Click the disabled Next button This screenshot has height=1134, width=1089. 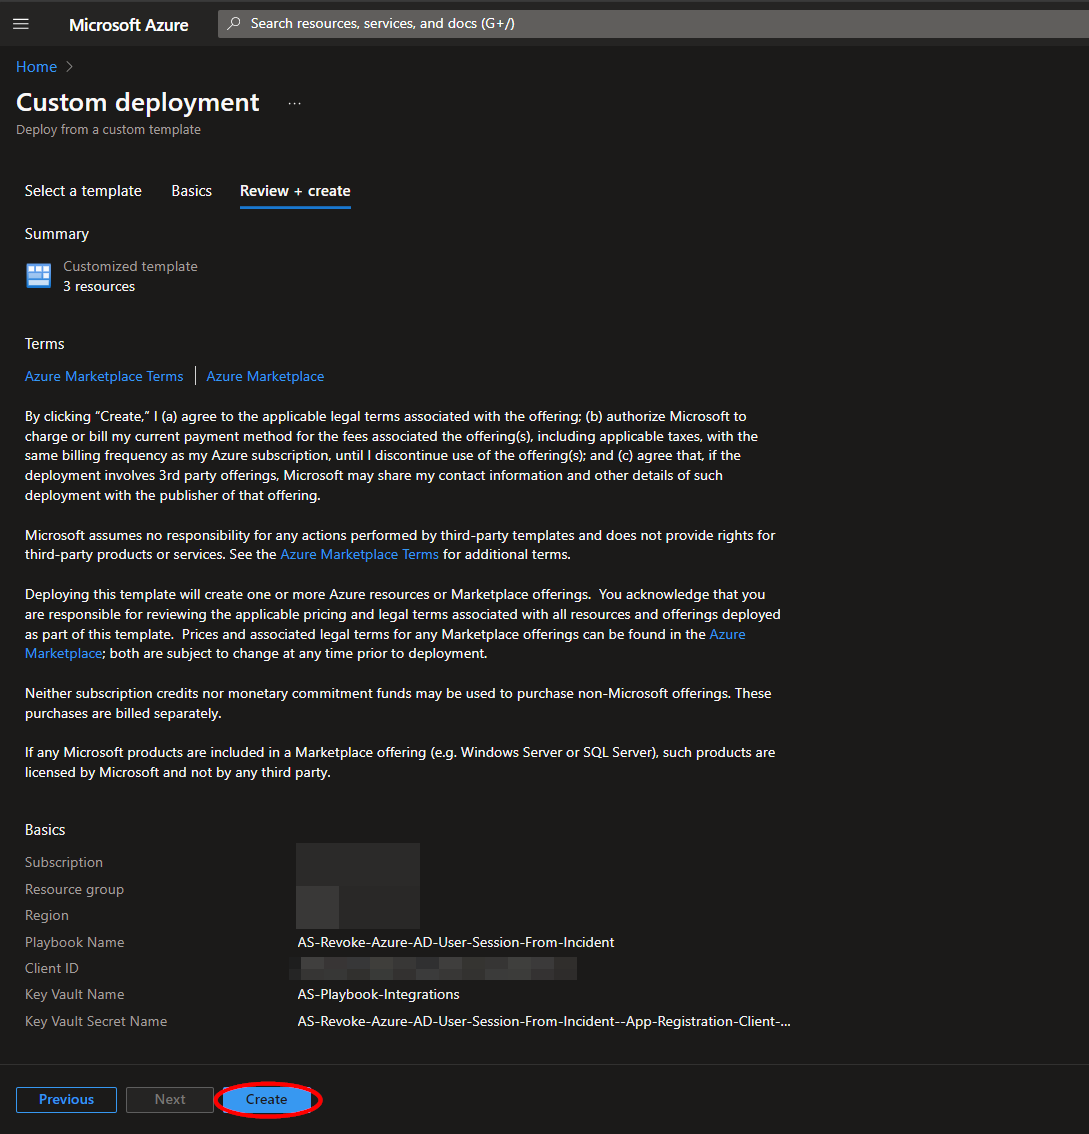[x=170, y=1099]
